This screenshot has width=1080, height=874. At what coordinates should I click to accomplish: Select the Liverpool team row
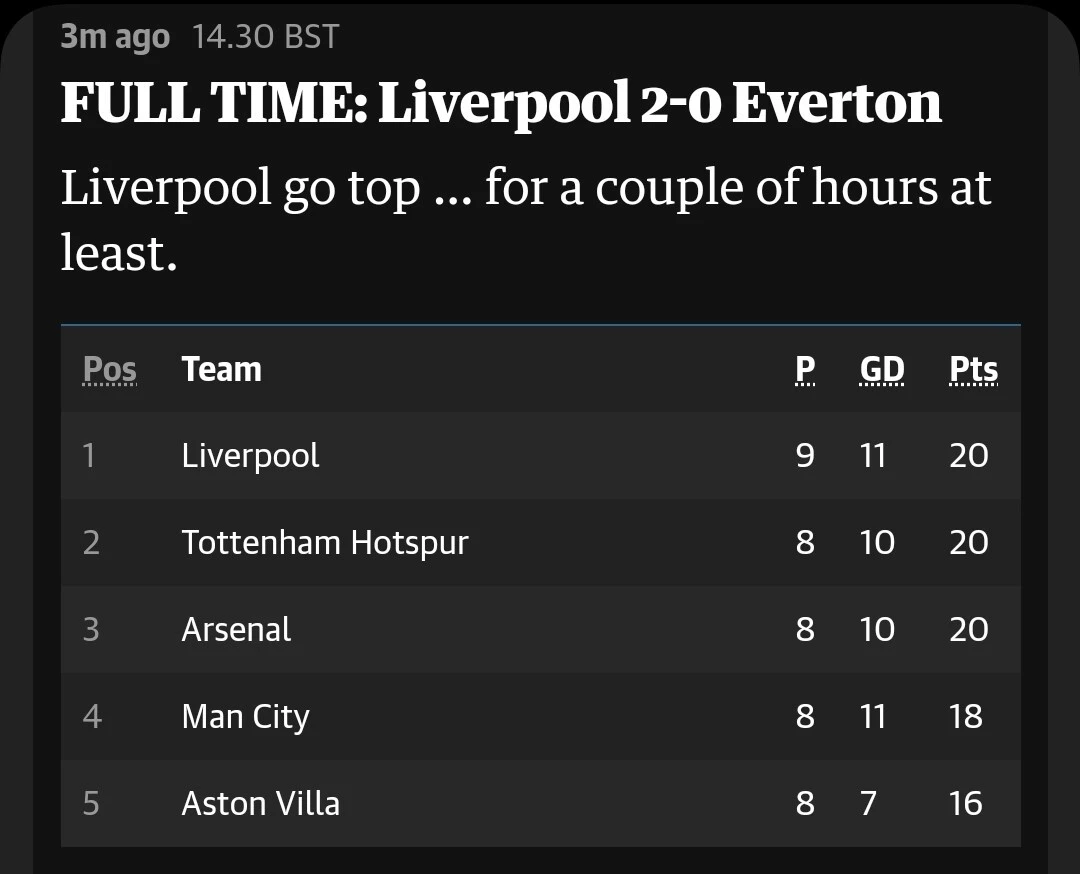pos(541,455)
